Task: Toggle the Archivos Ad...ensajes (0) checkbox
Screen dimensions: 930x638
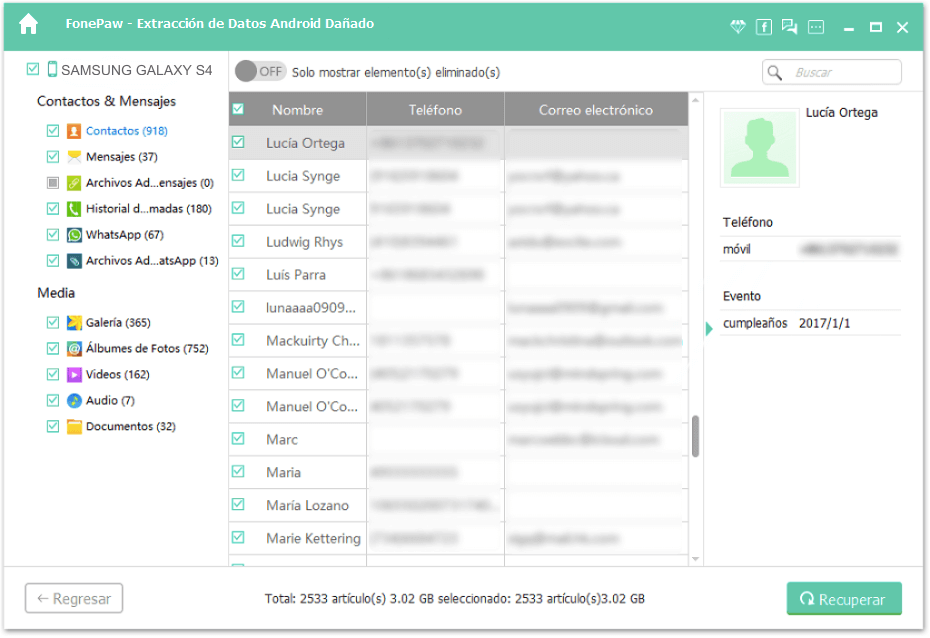Action: [x=53, y=183]
